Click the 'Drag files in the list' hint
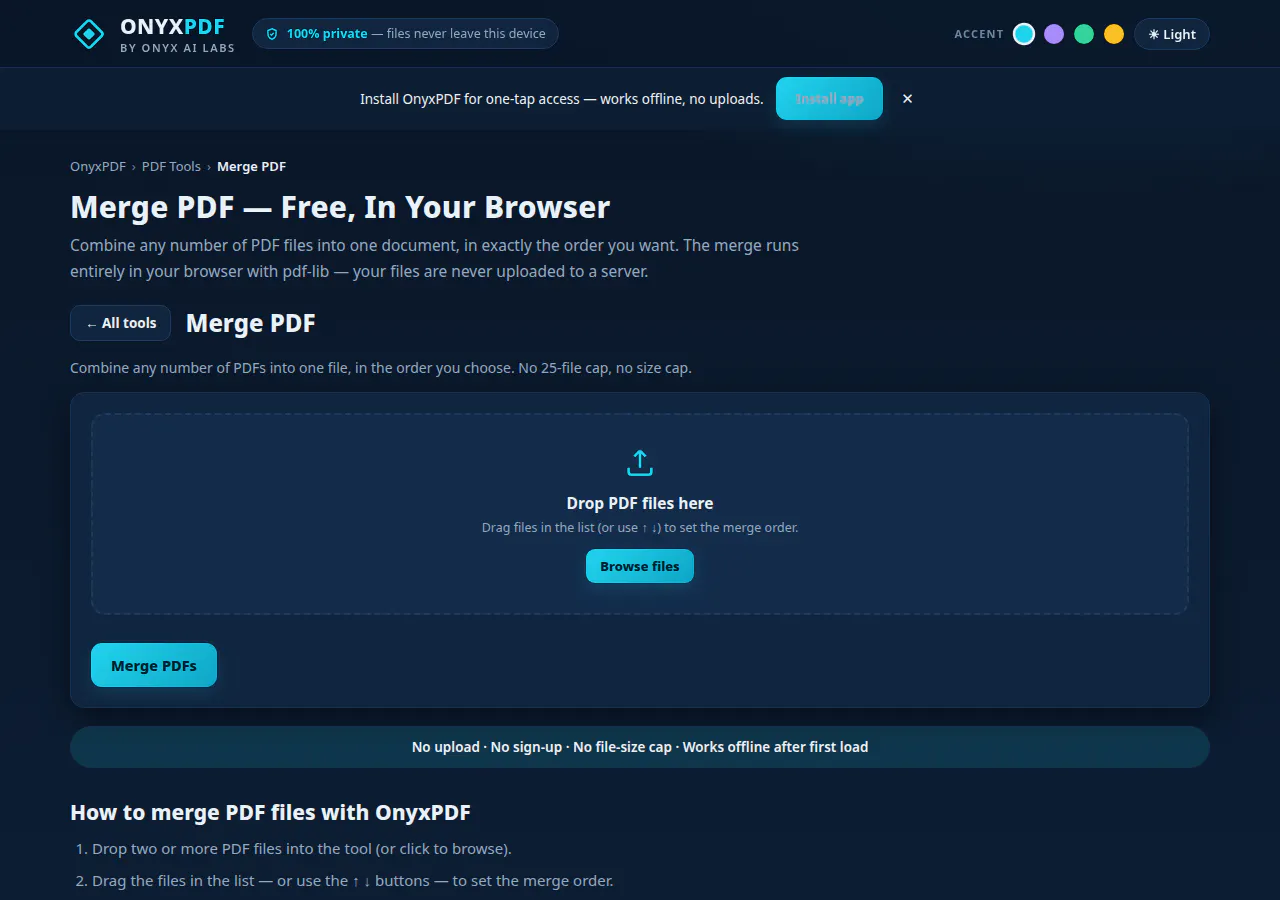The image size is (1280, 900). [640, 527]
